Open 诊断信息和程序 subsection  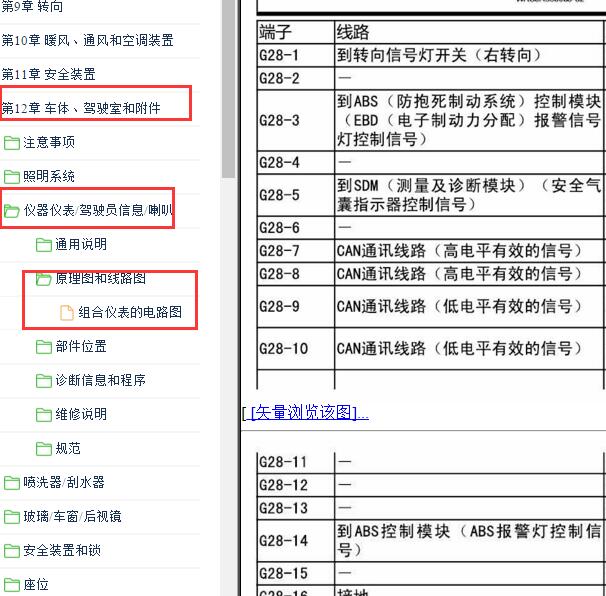[x=100, y=380]
